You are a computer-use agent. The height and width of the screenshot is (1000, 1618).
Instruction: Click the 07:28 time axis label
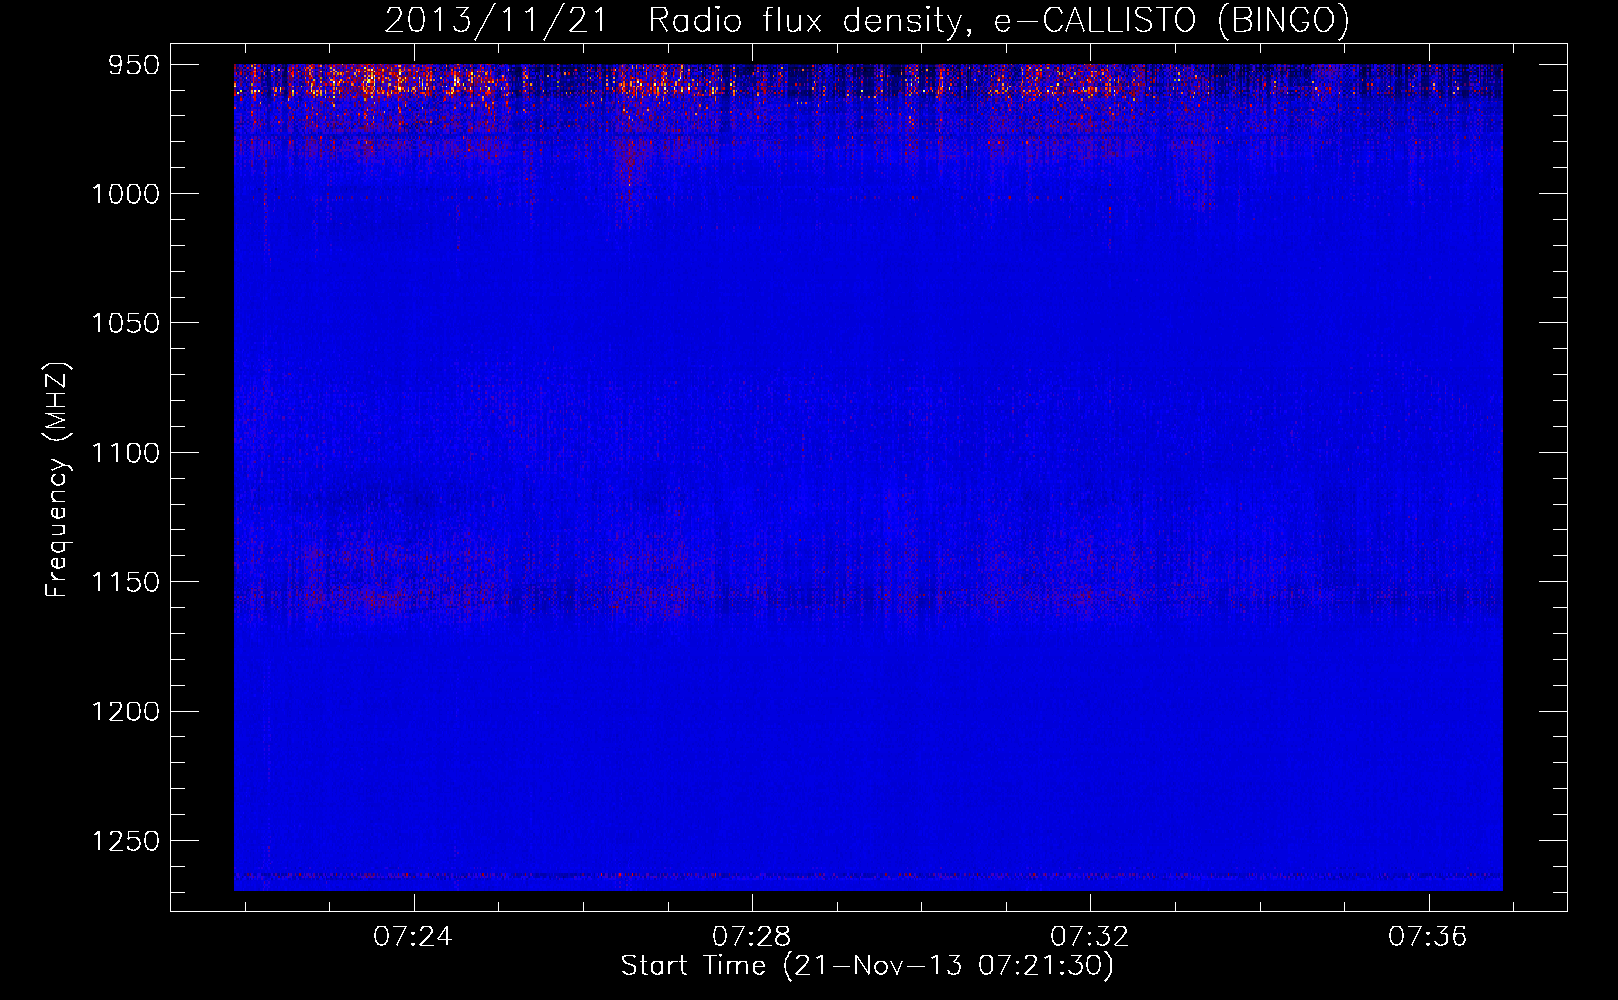[751, 936]
